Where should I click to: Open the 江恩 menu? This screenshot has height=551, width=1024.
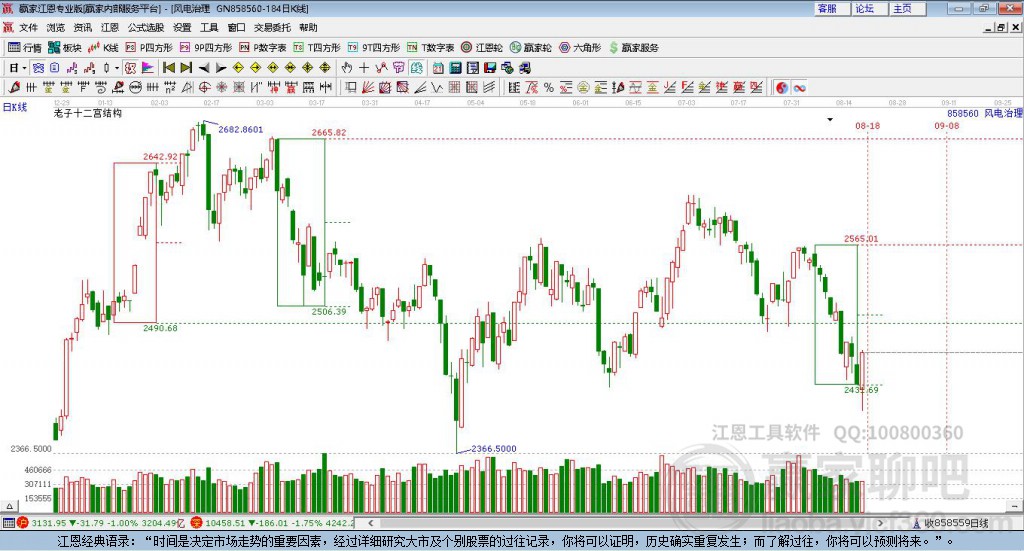click(x=110, y=27)
